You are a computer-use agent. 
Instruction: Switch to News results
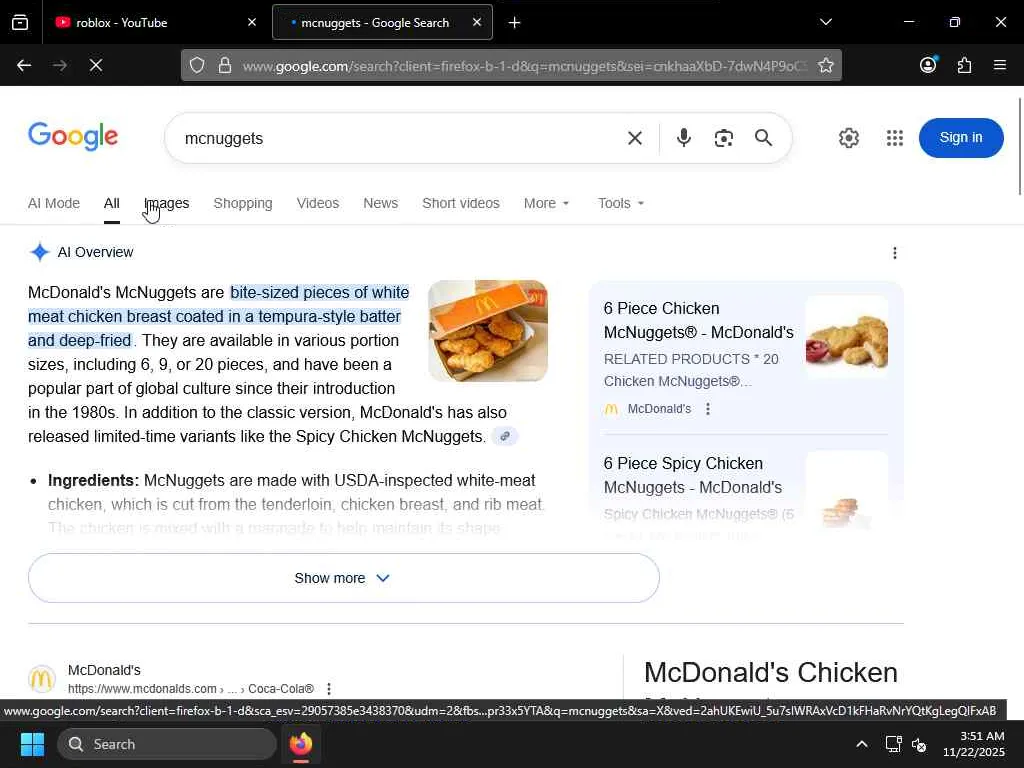381,204
